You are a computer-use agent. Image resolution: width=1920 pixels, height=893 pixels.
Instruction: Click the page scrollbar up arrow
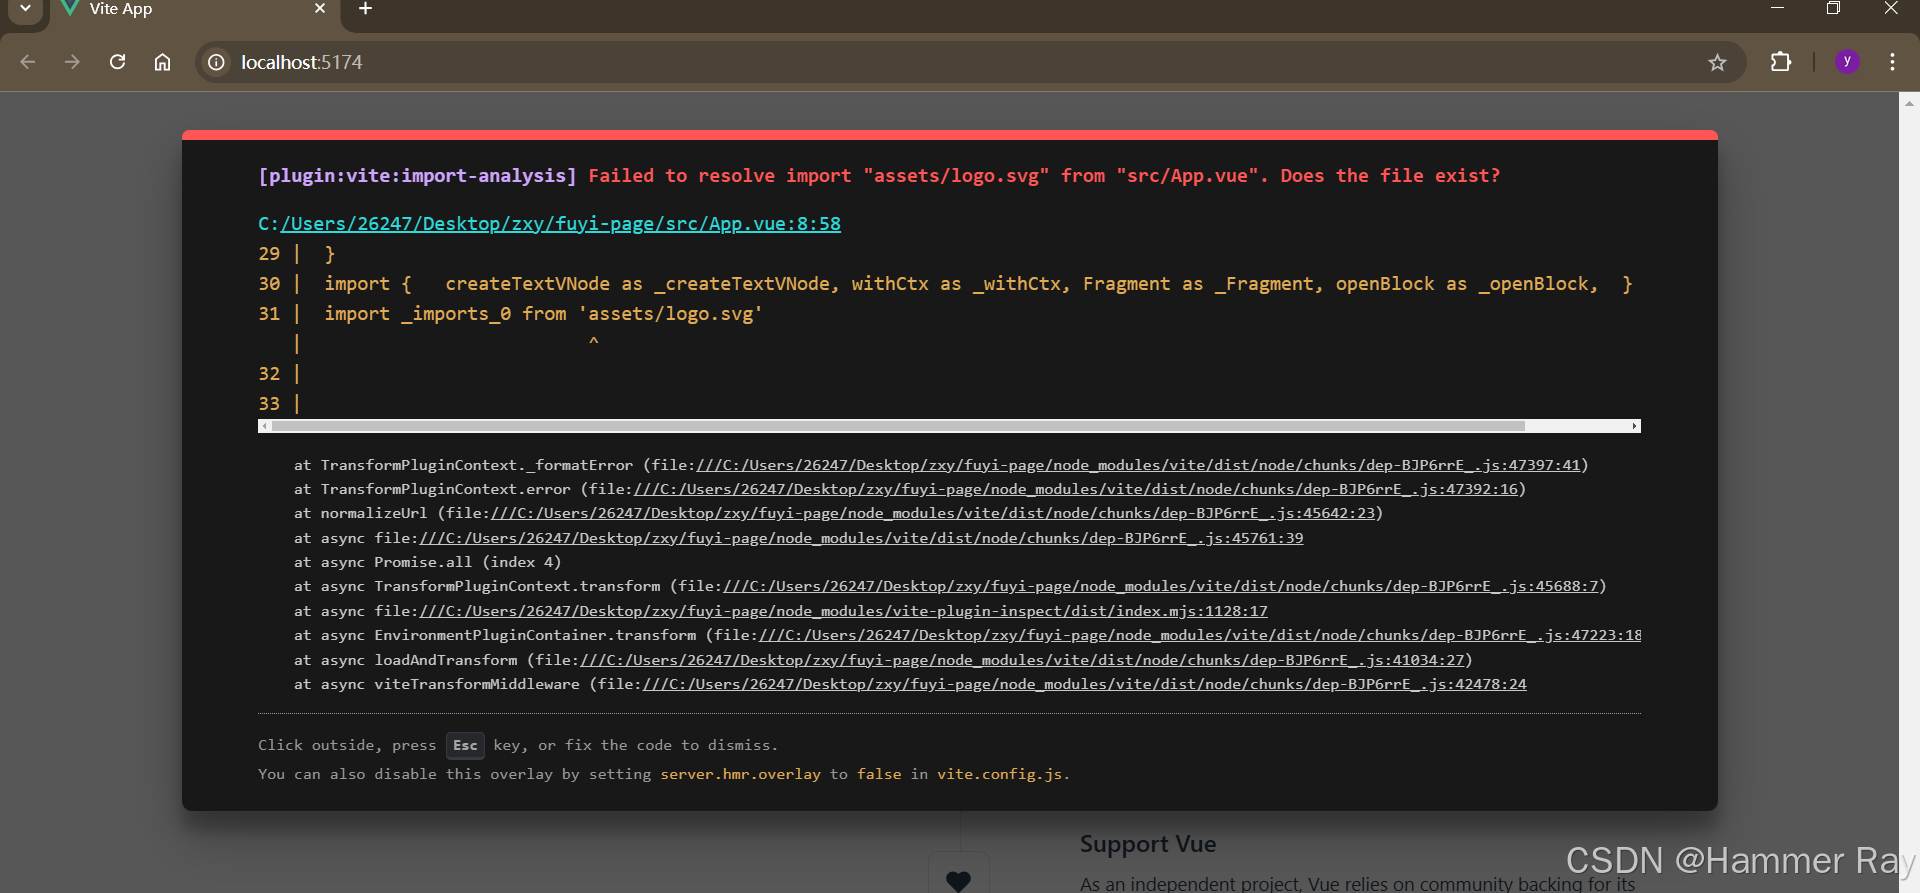coord(1909,102)
